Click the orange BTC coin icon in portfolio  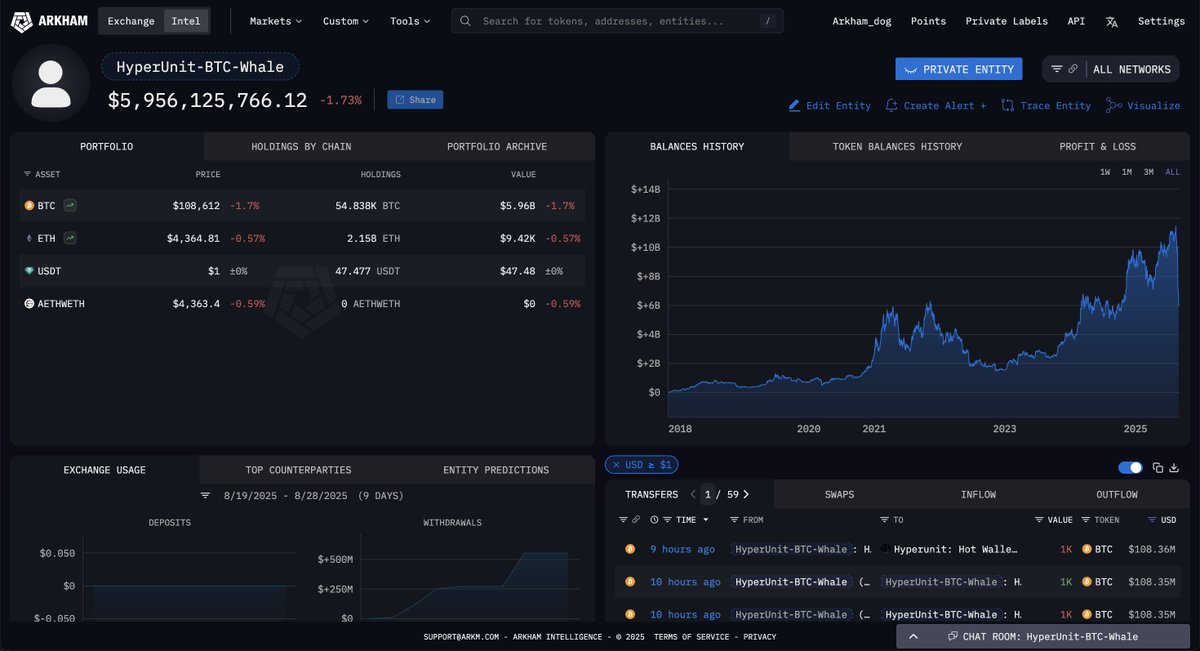point(29,205)
